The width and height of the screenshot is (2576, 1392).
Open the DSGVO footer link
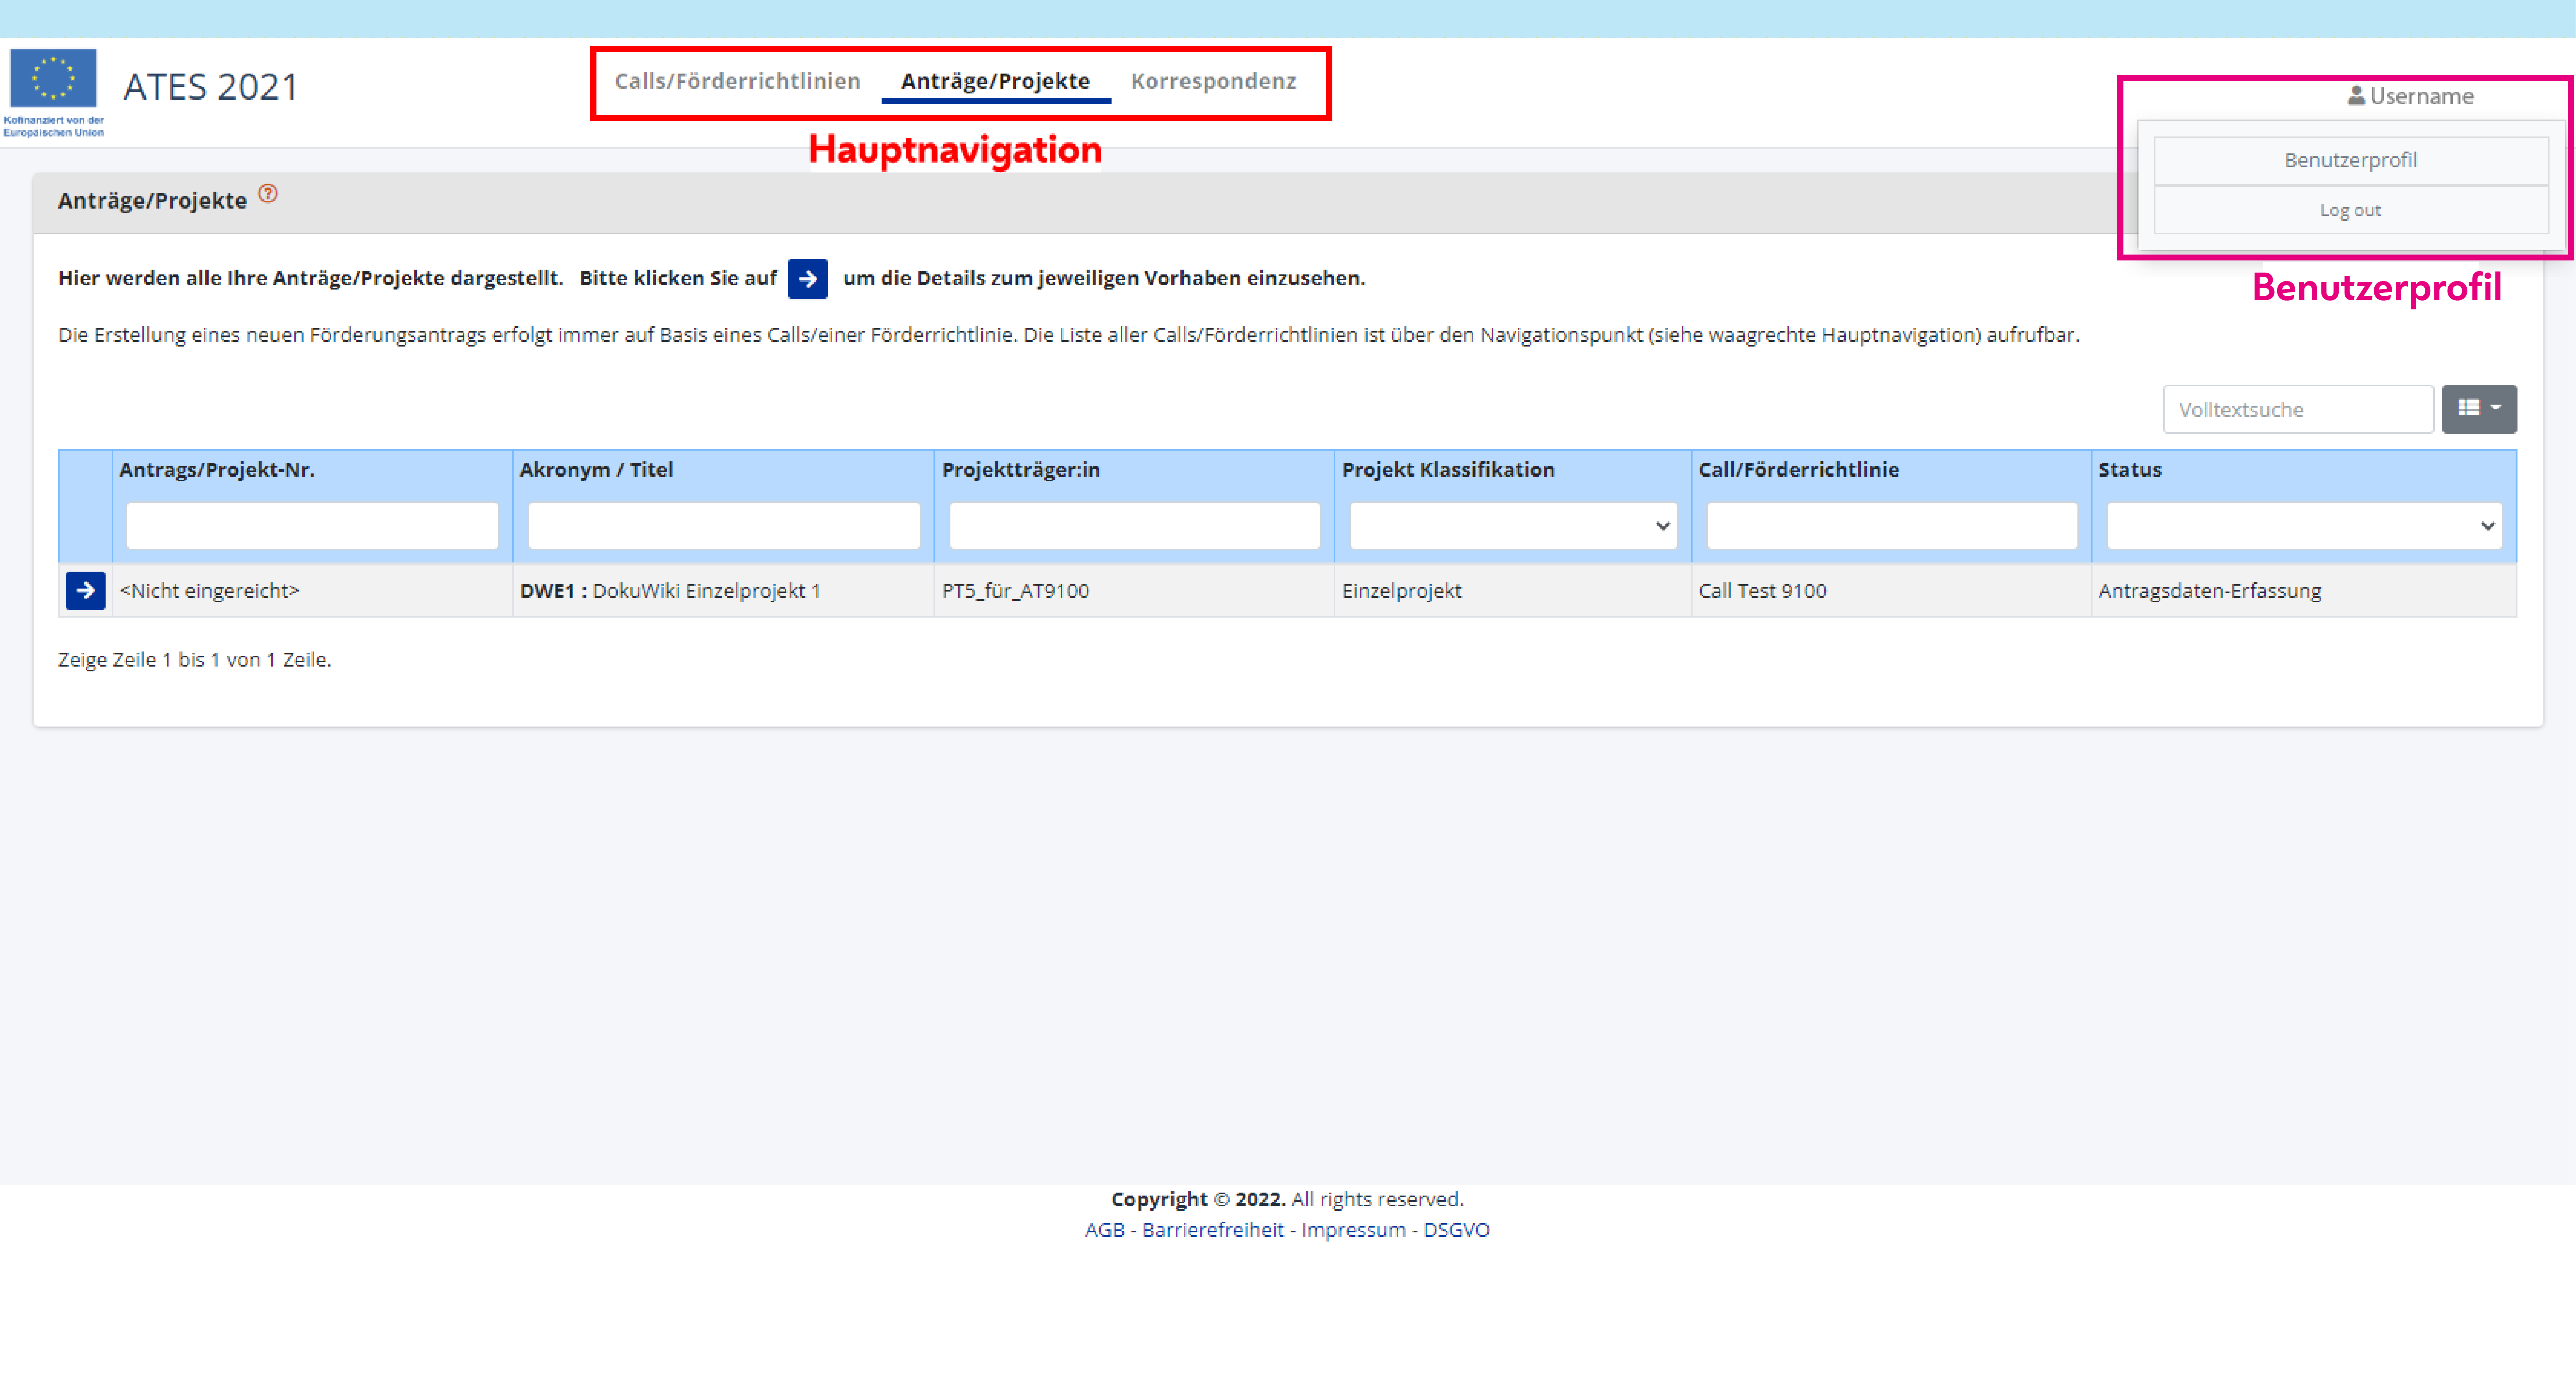(1457, 1230)
